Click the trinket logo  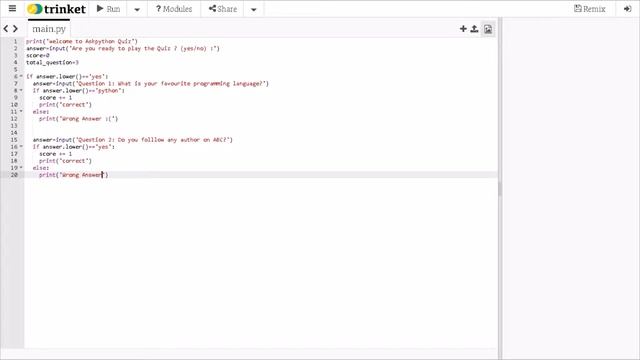pos(56,9)
